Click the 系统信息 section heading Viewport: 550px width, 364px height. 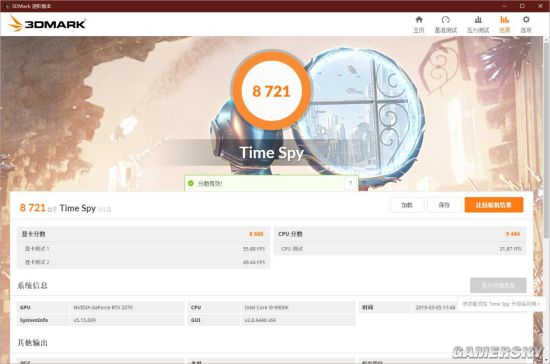tap(32, 285)
